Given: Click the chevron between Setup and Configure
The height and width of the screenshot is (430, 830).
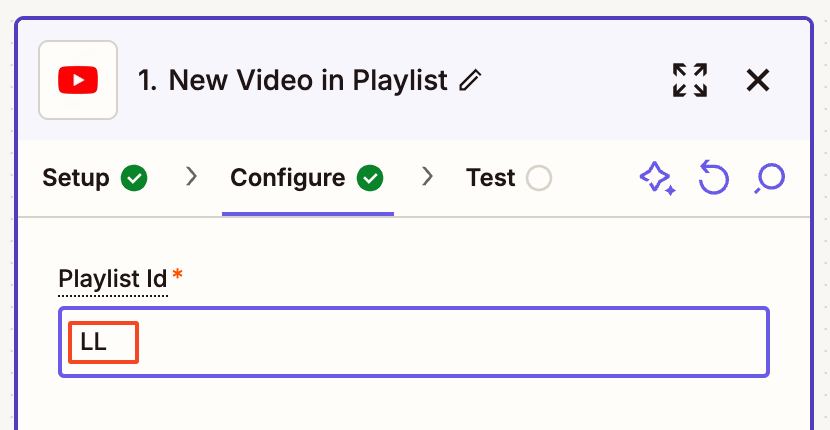Looking at the screenshot, I should 192,178.
